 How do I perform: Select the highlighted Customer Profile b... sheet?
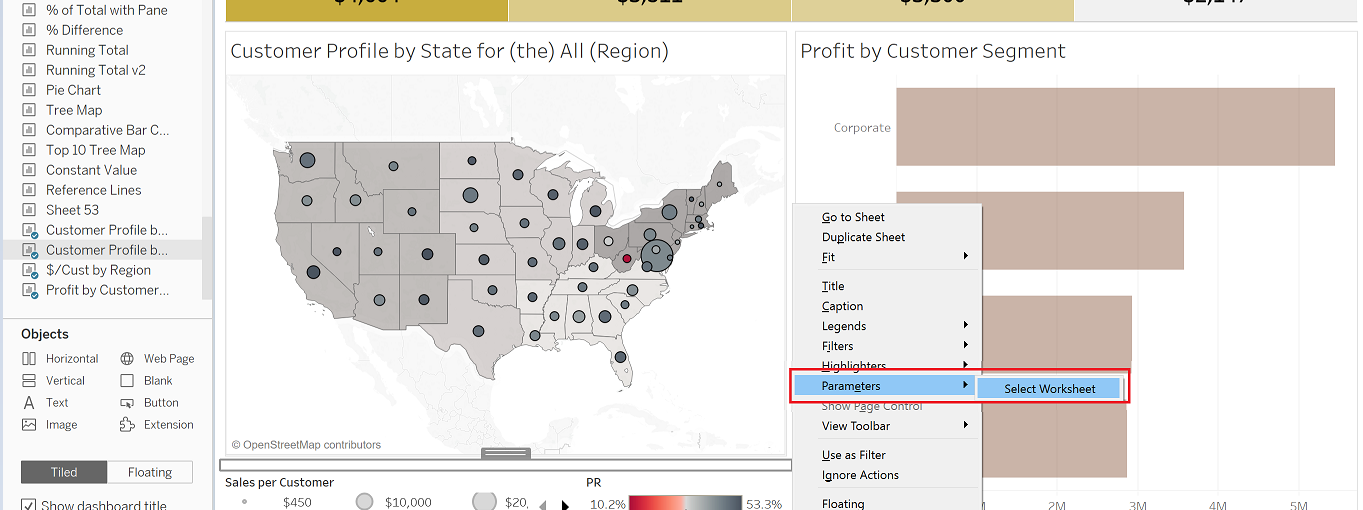[107, 250]
